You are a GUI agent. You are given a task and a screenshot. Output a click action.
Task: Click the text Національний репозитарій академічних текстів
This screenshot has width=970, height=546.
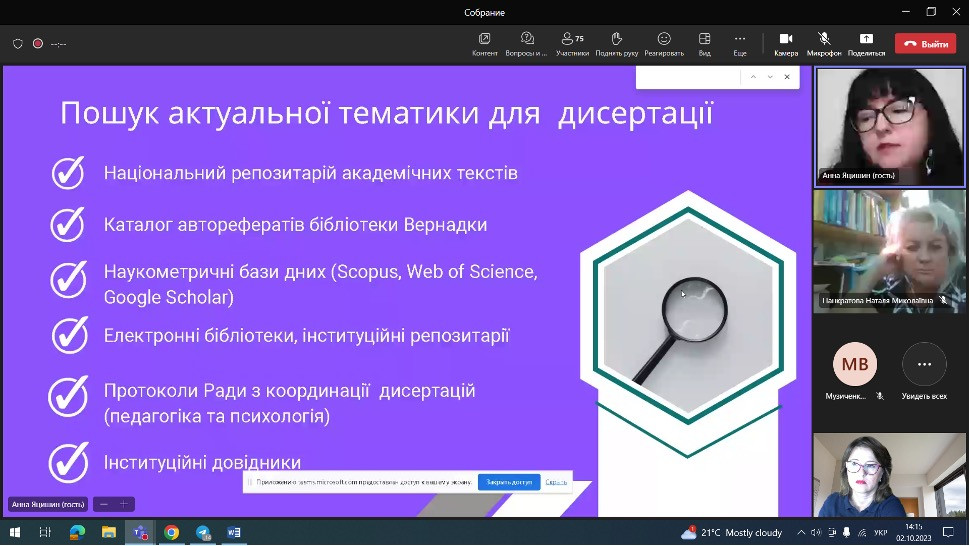[x=311, y=173]
